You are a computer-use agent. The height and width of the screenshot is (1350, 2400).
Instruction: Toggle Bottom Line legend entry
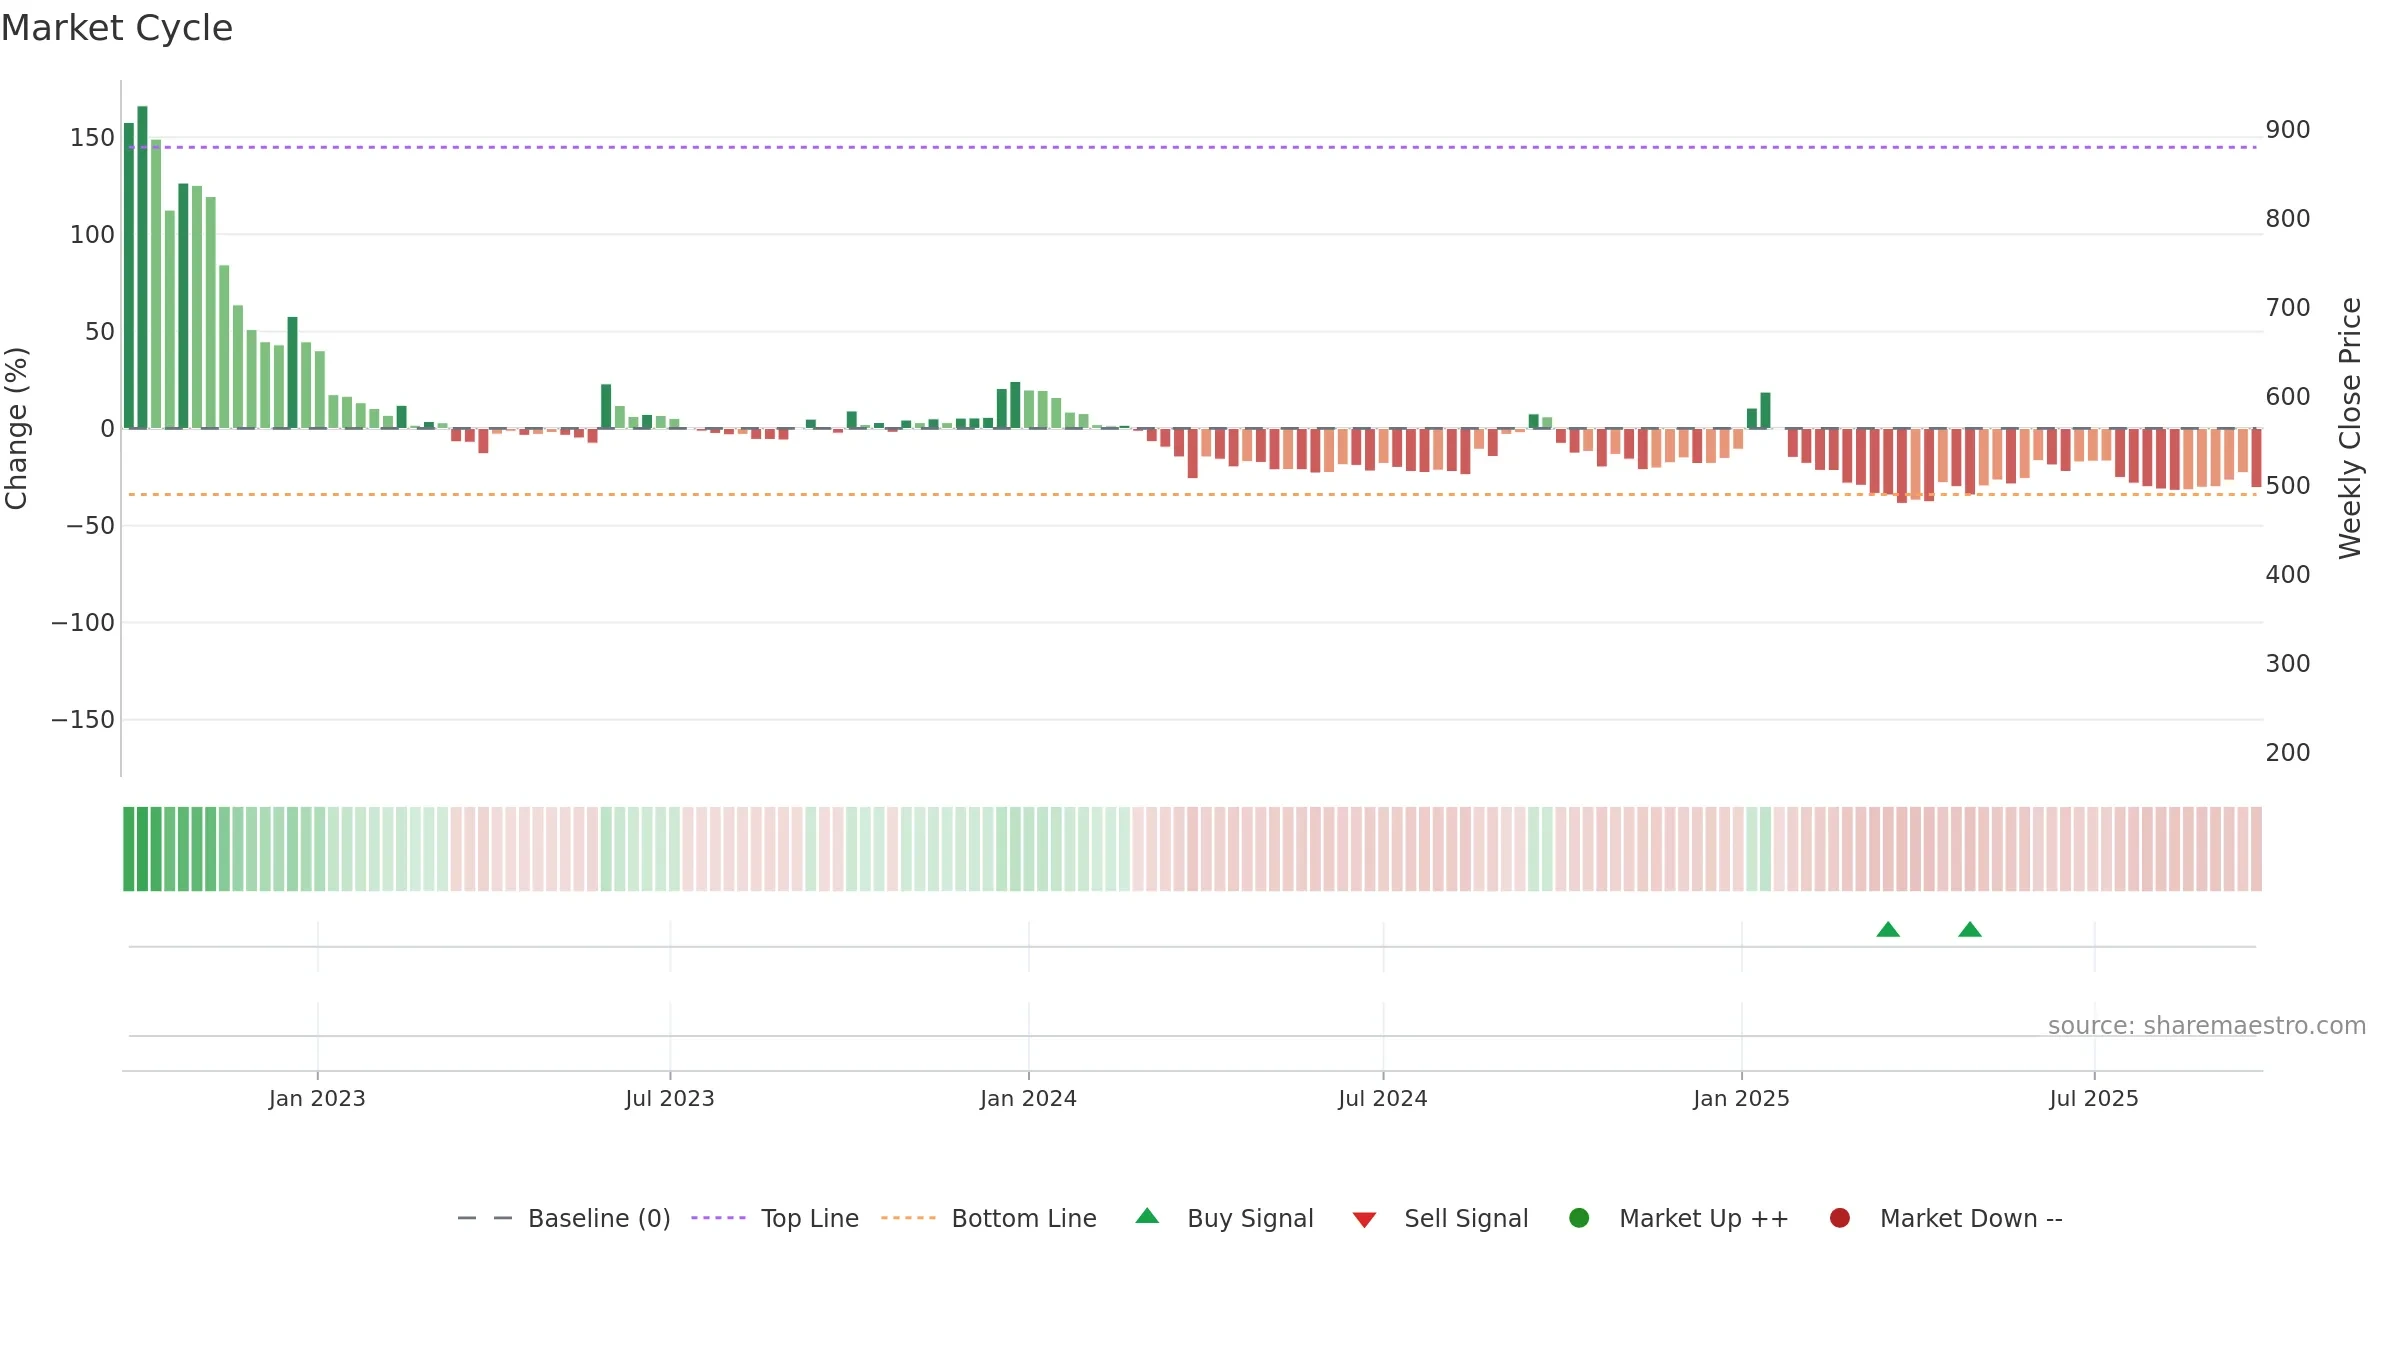click(989, 1218)
